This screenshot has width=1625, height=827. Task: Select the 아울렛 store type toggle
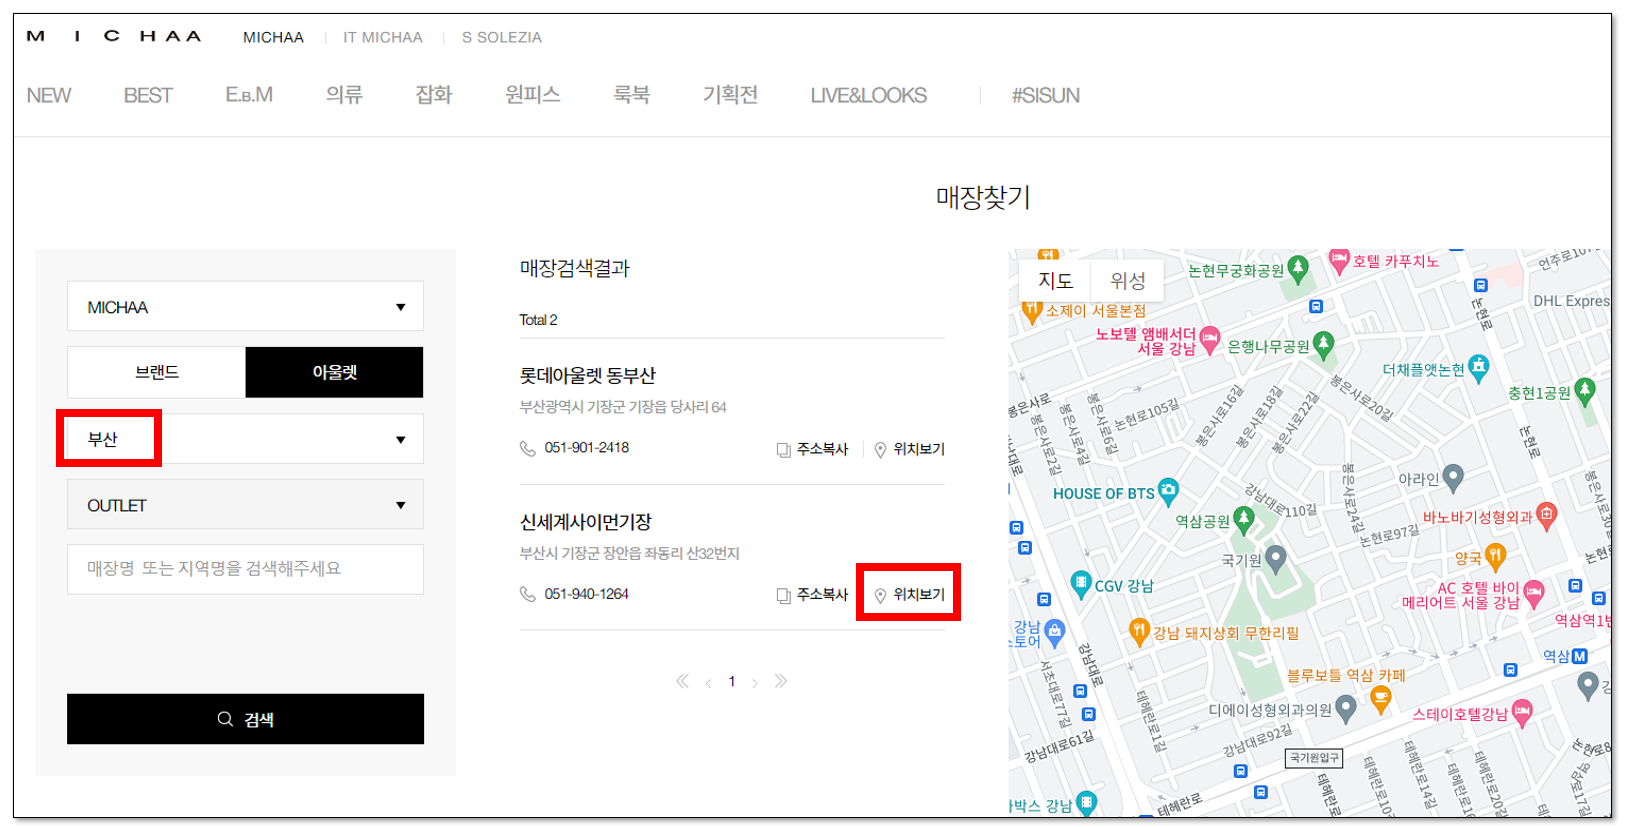334,372
